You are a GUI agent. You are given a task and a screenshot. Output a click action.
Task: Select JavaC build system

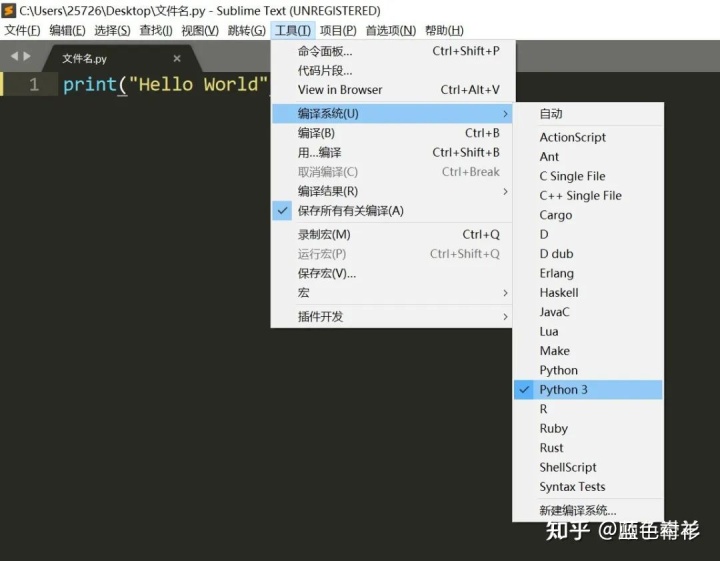pyautogui.click(x=588, y=312)
